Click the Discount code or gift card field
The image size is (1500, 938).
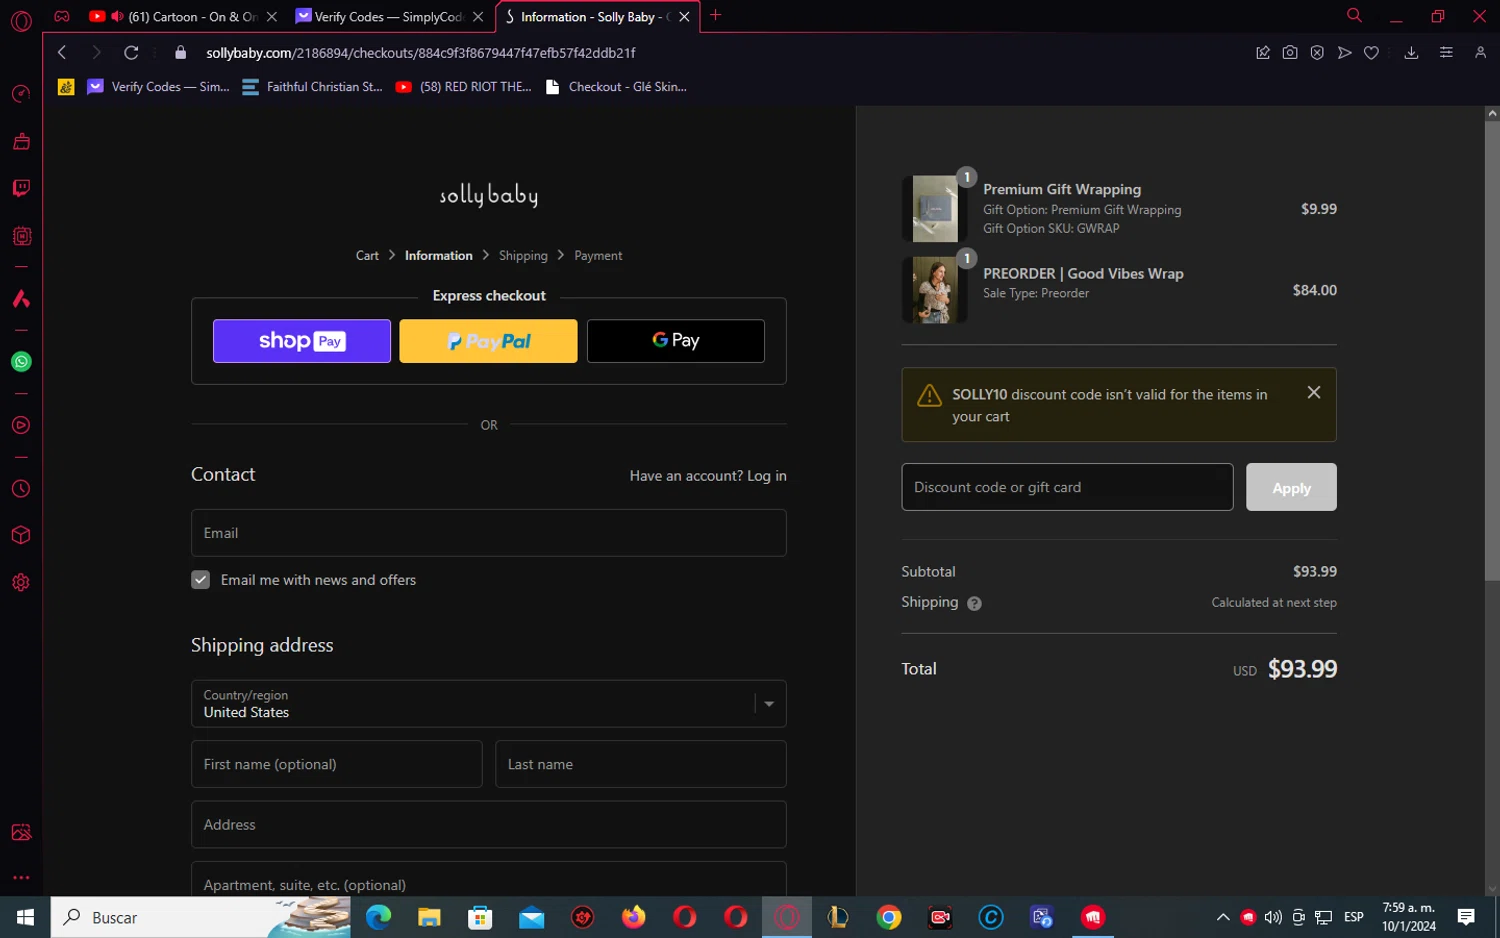1067,487
